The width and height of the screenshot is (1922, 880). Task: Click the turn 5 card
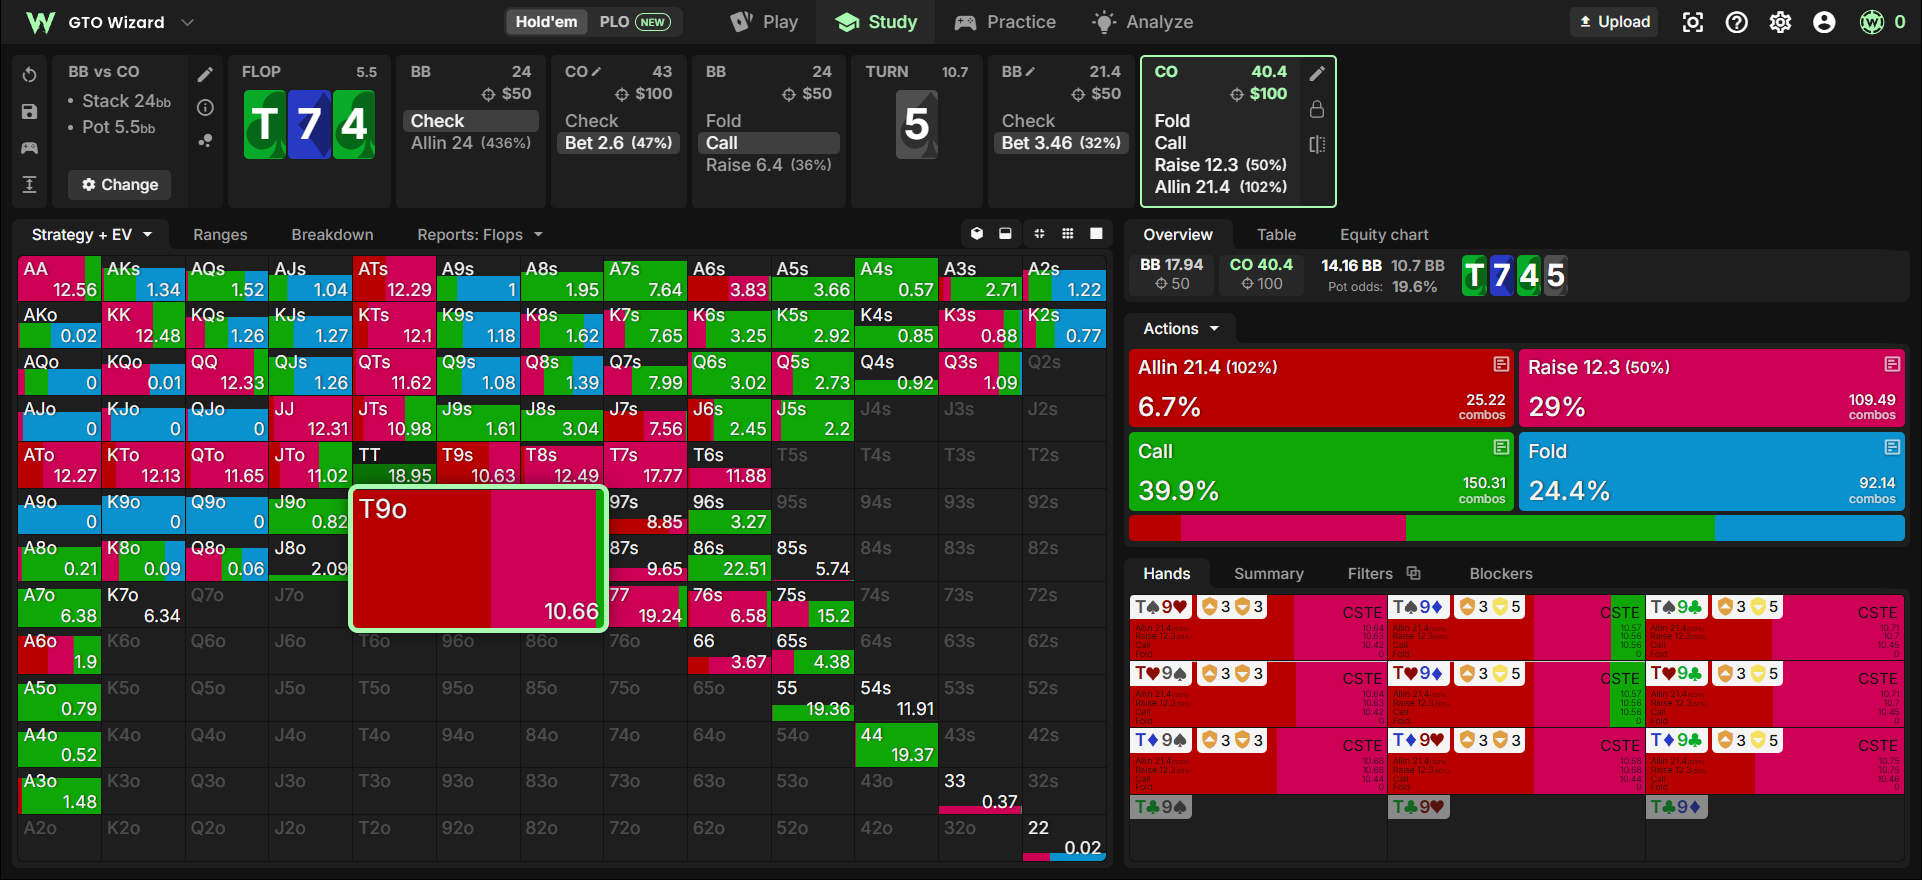pos(916,125)
